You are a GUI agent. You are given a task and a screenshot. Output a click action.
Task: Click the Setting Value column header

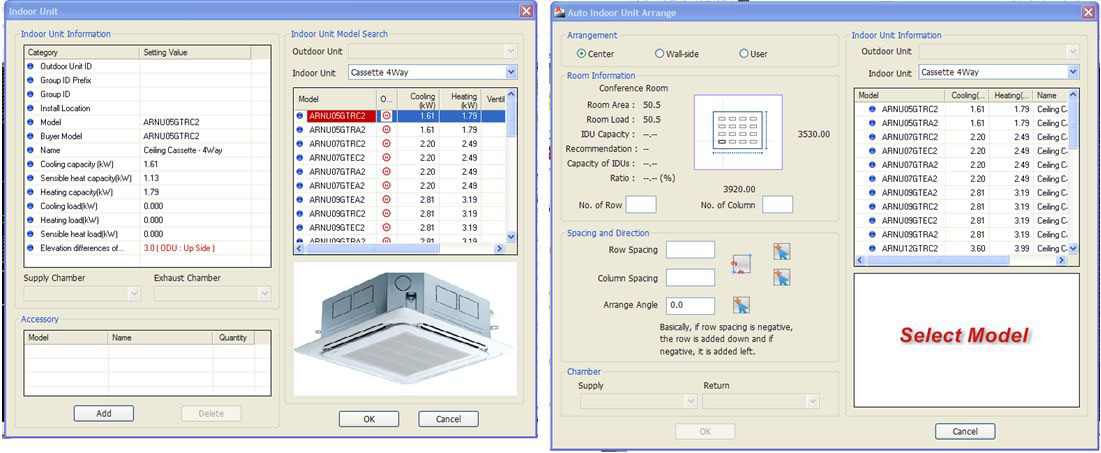pyautogui.click(x=205, y=51)
